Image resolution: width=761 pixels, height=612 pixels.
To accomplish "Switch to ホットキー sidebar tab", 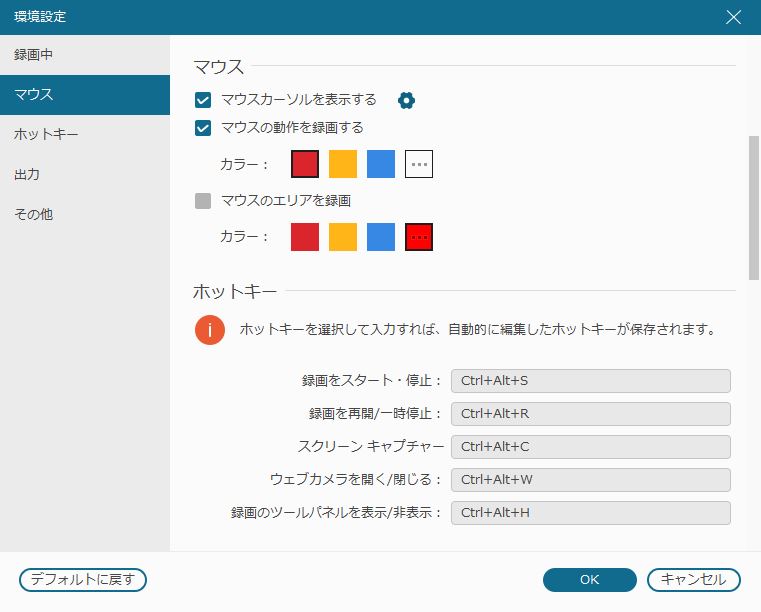I will (85, 134).
